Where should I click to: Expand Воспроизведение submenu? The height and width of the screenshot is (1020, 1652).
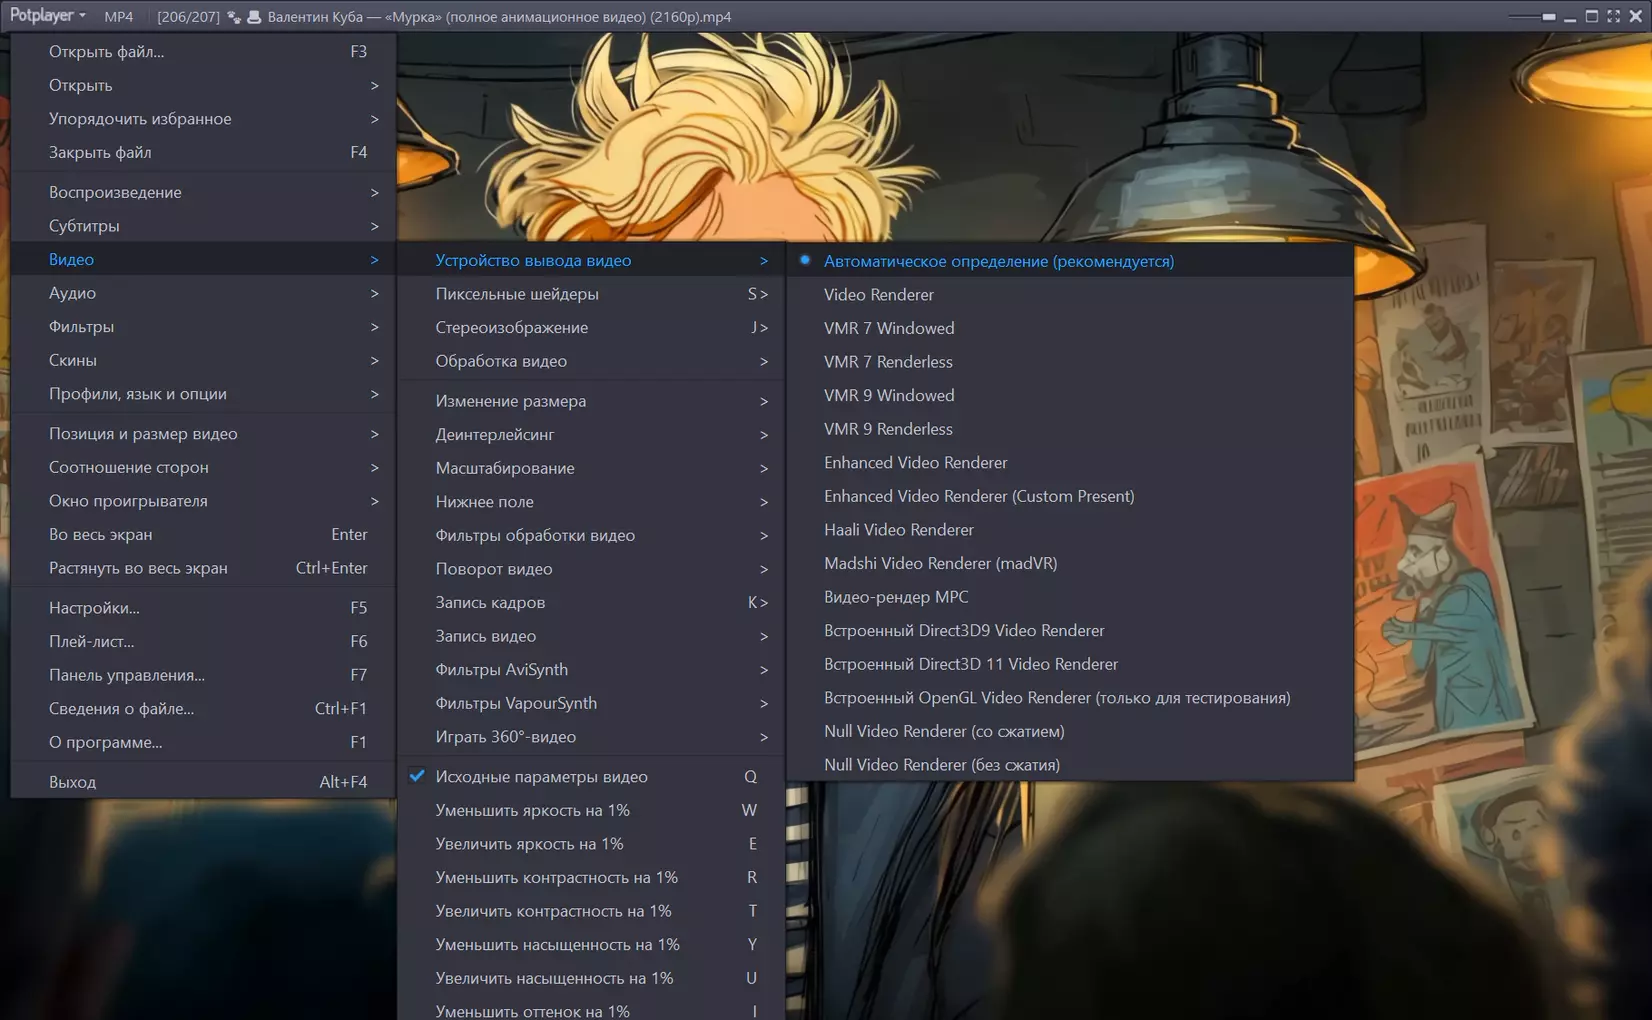click(203, 192)
